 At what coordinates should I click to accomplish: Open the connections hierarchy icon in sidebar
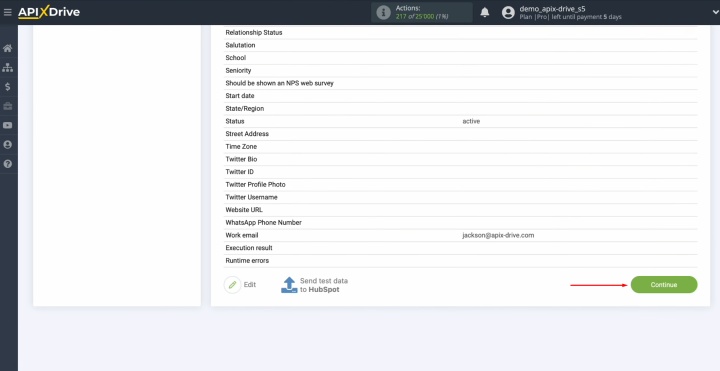pyautogui.click(x=7, y=67)
